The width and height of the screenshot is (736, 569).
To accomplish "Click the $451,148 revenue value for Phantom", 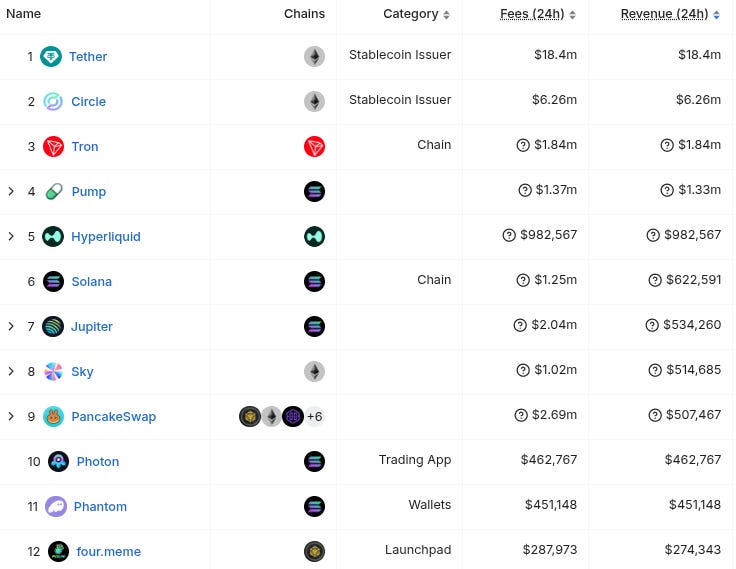I will 695,505.
